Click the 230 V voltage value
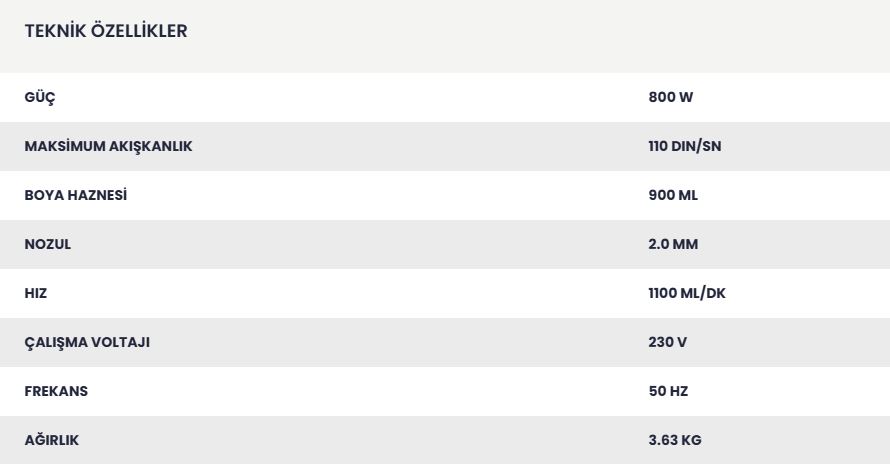The image size is (890, 464). tap(668, 342)
